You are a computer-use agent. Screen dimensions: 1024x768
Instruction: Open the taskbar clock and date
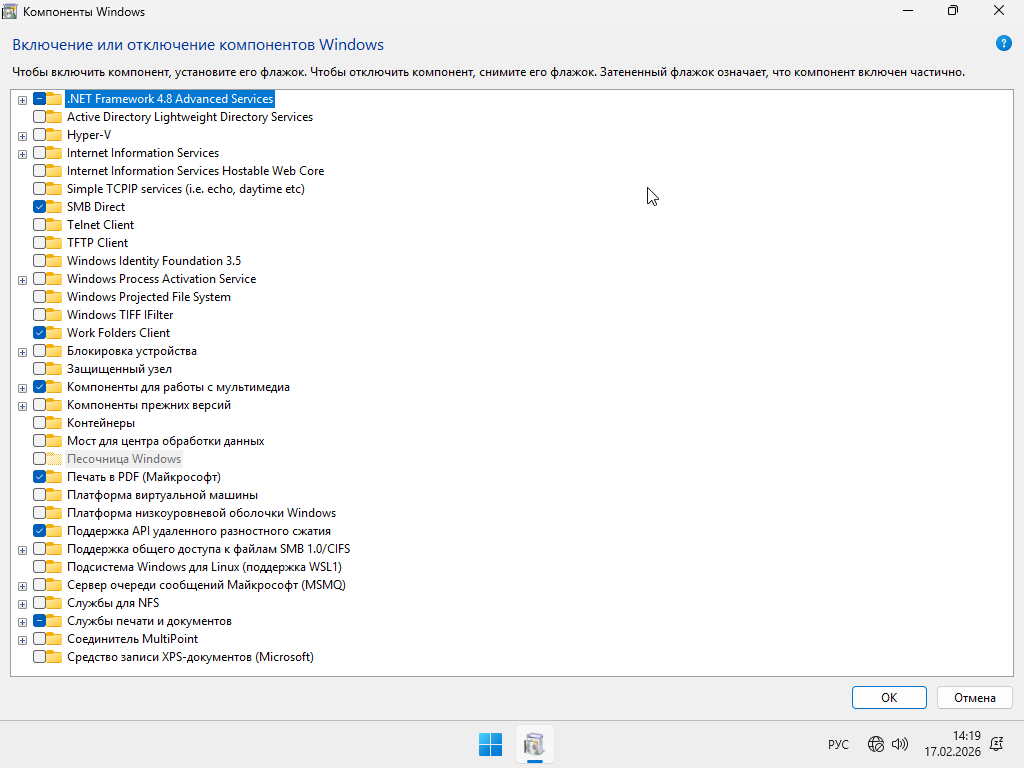[x=953, y=744]
